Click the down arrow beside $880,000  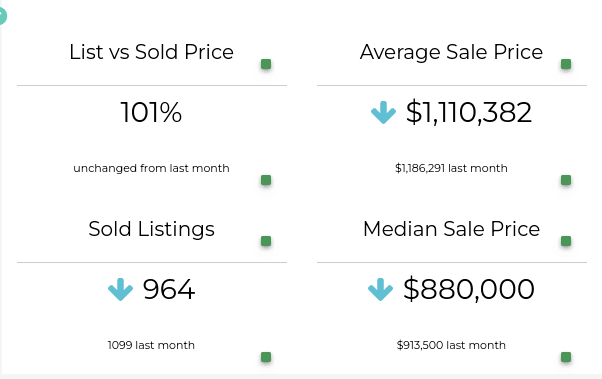click(x=380, y=289)
